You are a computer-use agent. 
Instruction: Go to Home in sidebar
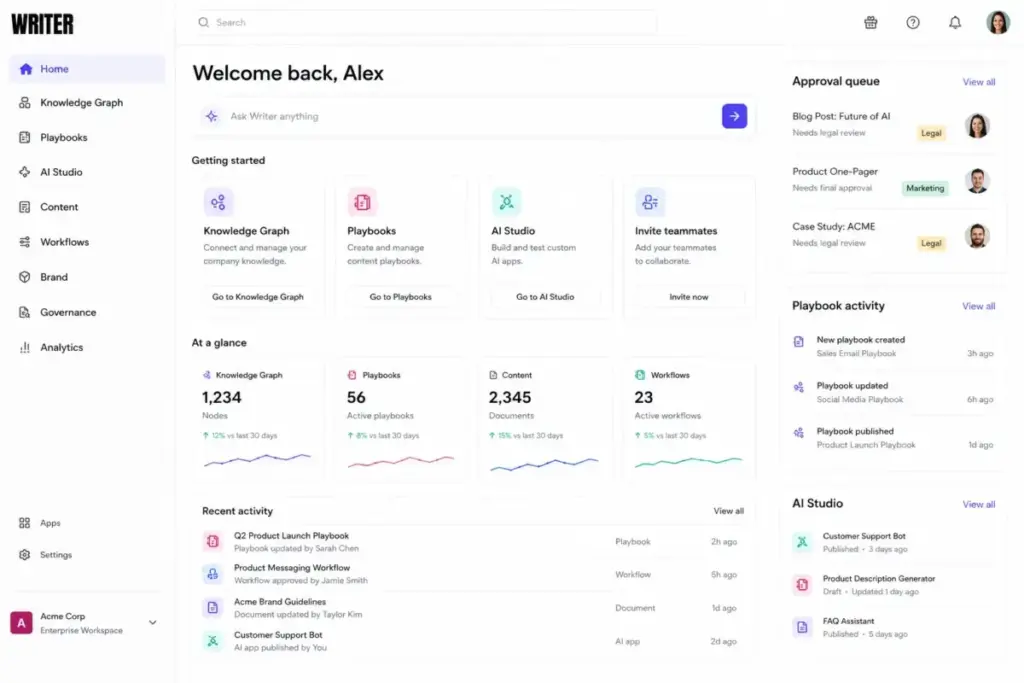(87, 69)
